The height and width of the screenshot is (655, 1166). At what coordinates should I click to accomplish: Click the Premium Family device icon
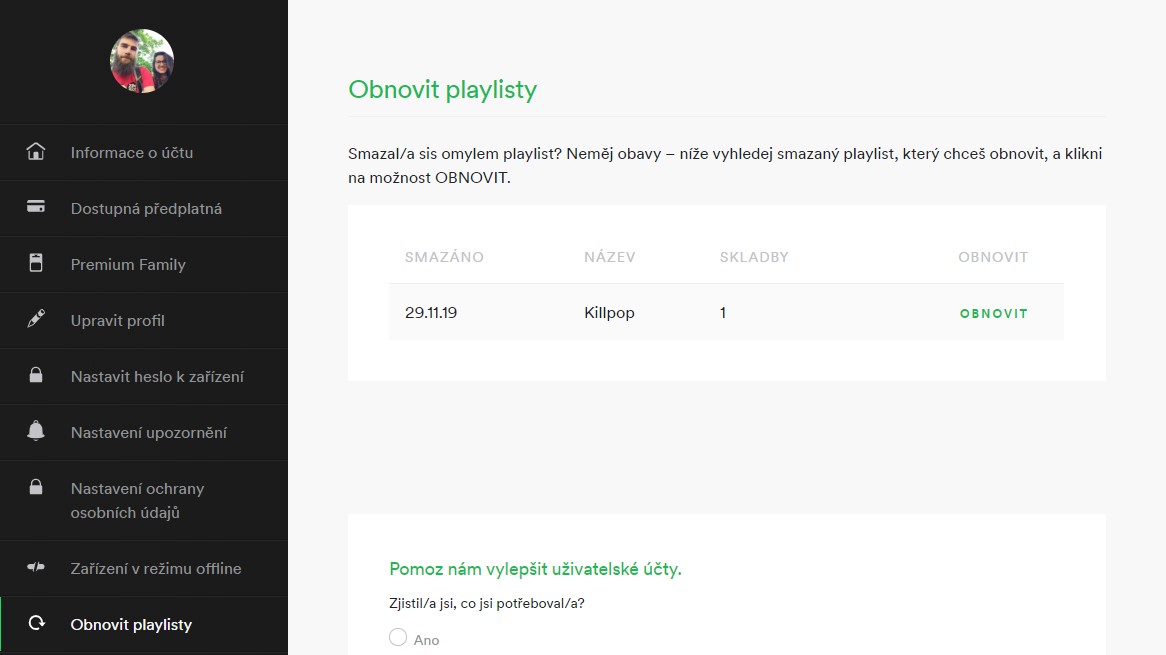coord(36,262)
